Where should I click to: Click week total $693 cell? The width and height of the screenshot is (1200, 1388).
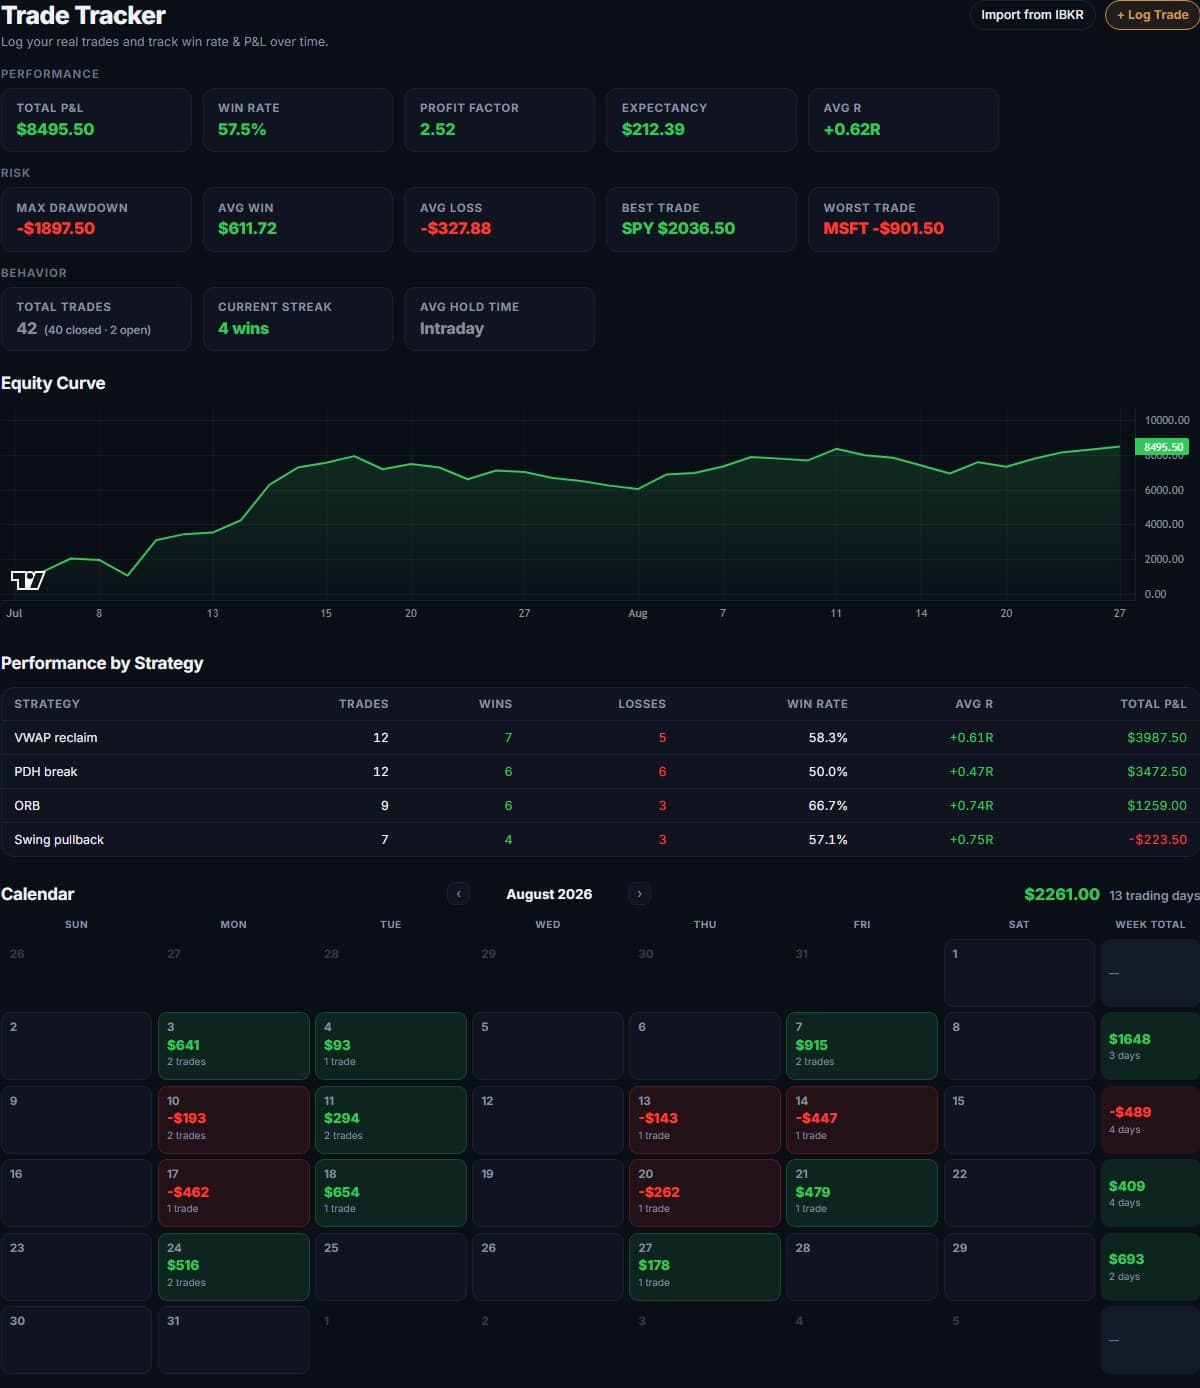(x=1150, y=1267)
